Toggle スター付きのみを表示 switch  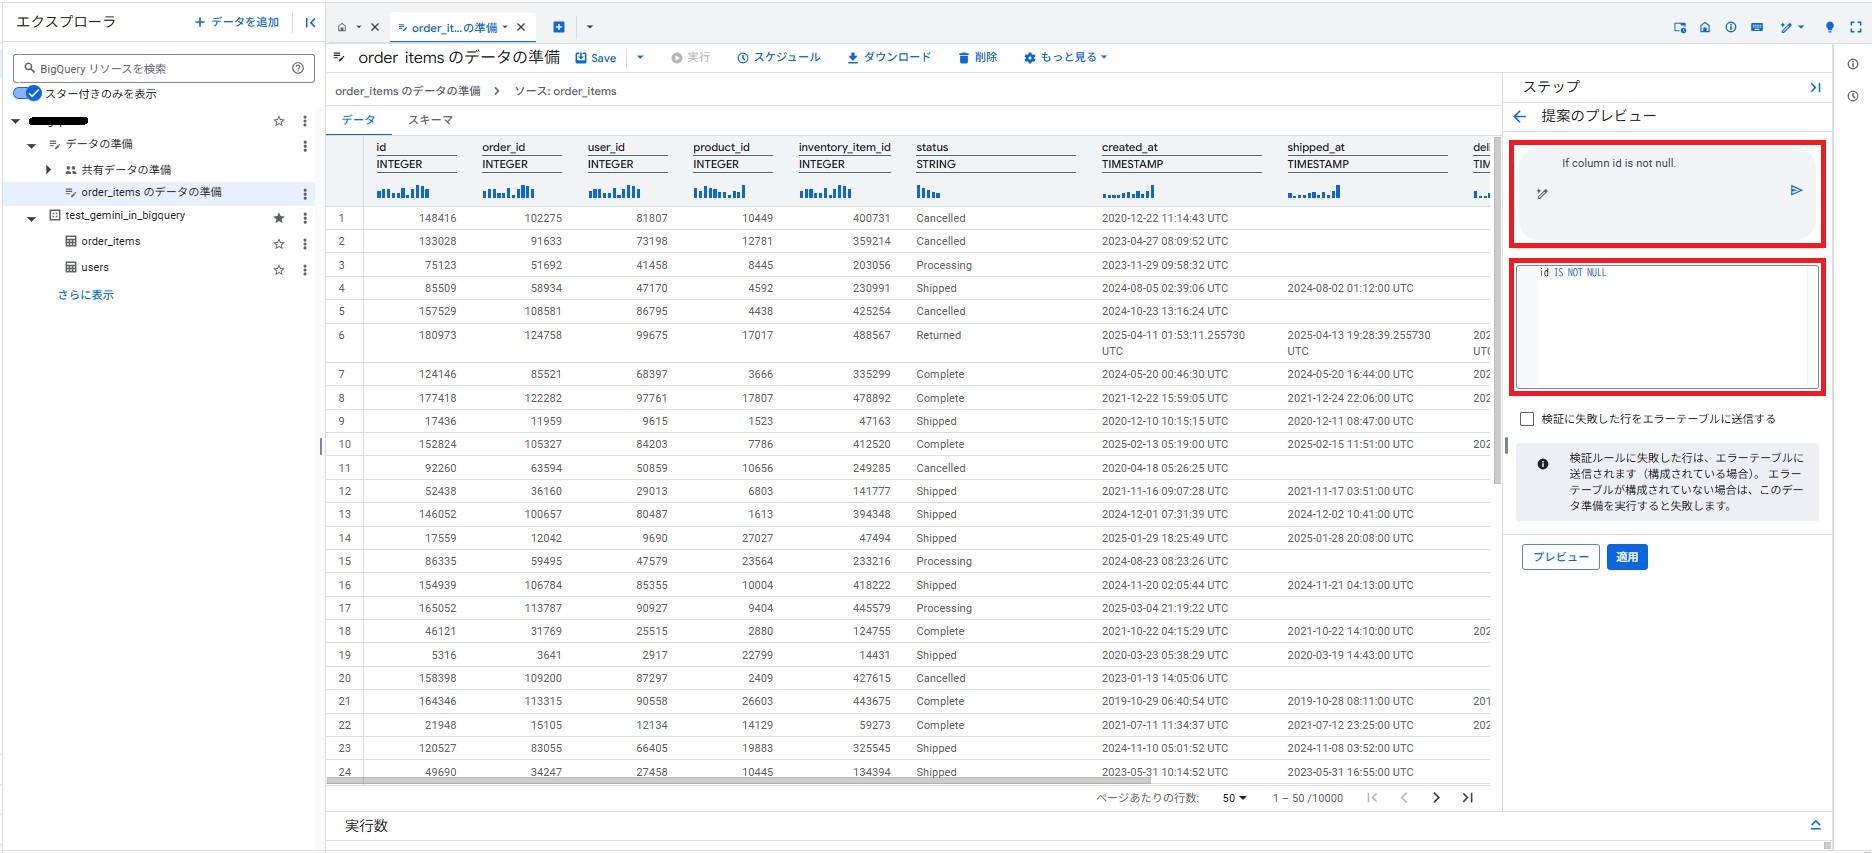point(28,94)
